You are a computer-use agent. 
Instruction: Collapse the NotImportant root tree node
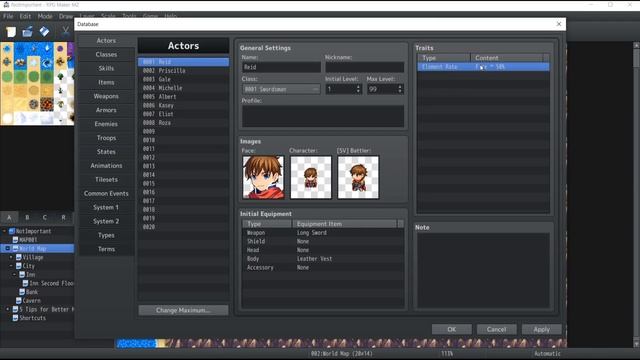[x=4, y=231]
